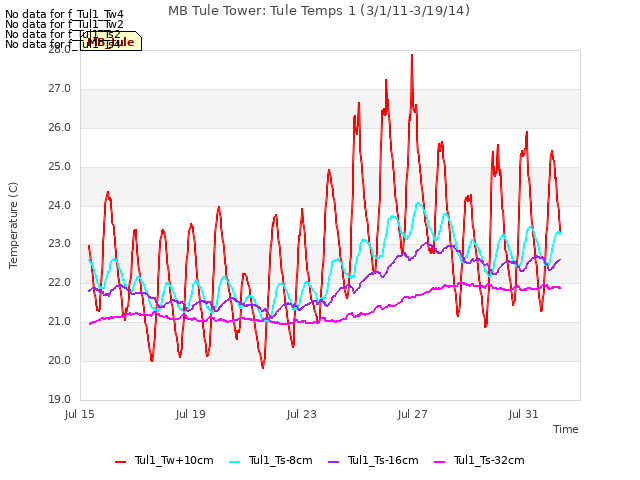This screenshot has height=480, width=640.
Task: Click the red Tul1_Tw+10cm legend swatch
Action: pos(120,462)
